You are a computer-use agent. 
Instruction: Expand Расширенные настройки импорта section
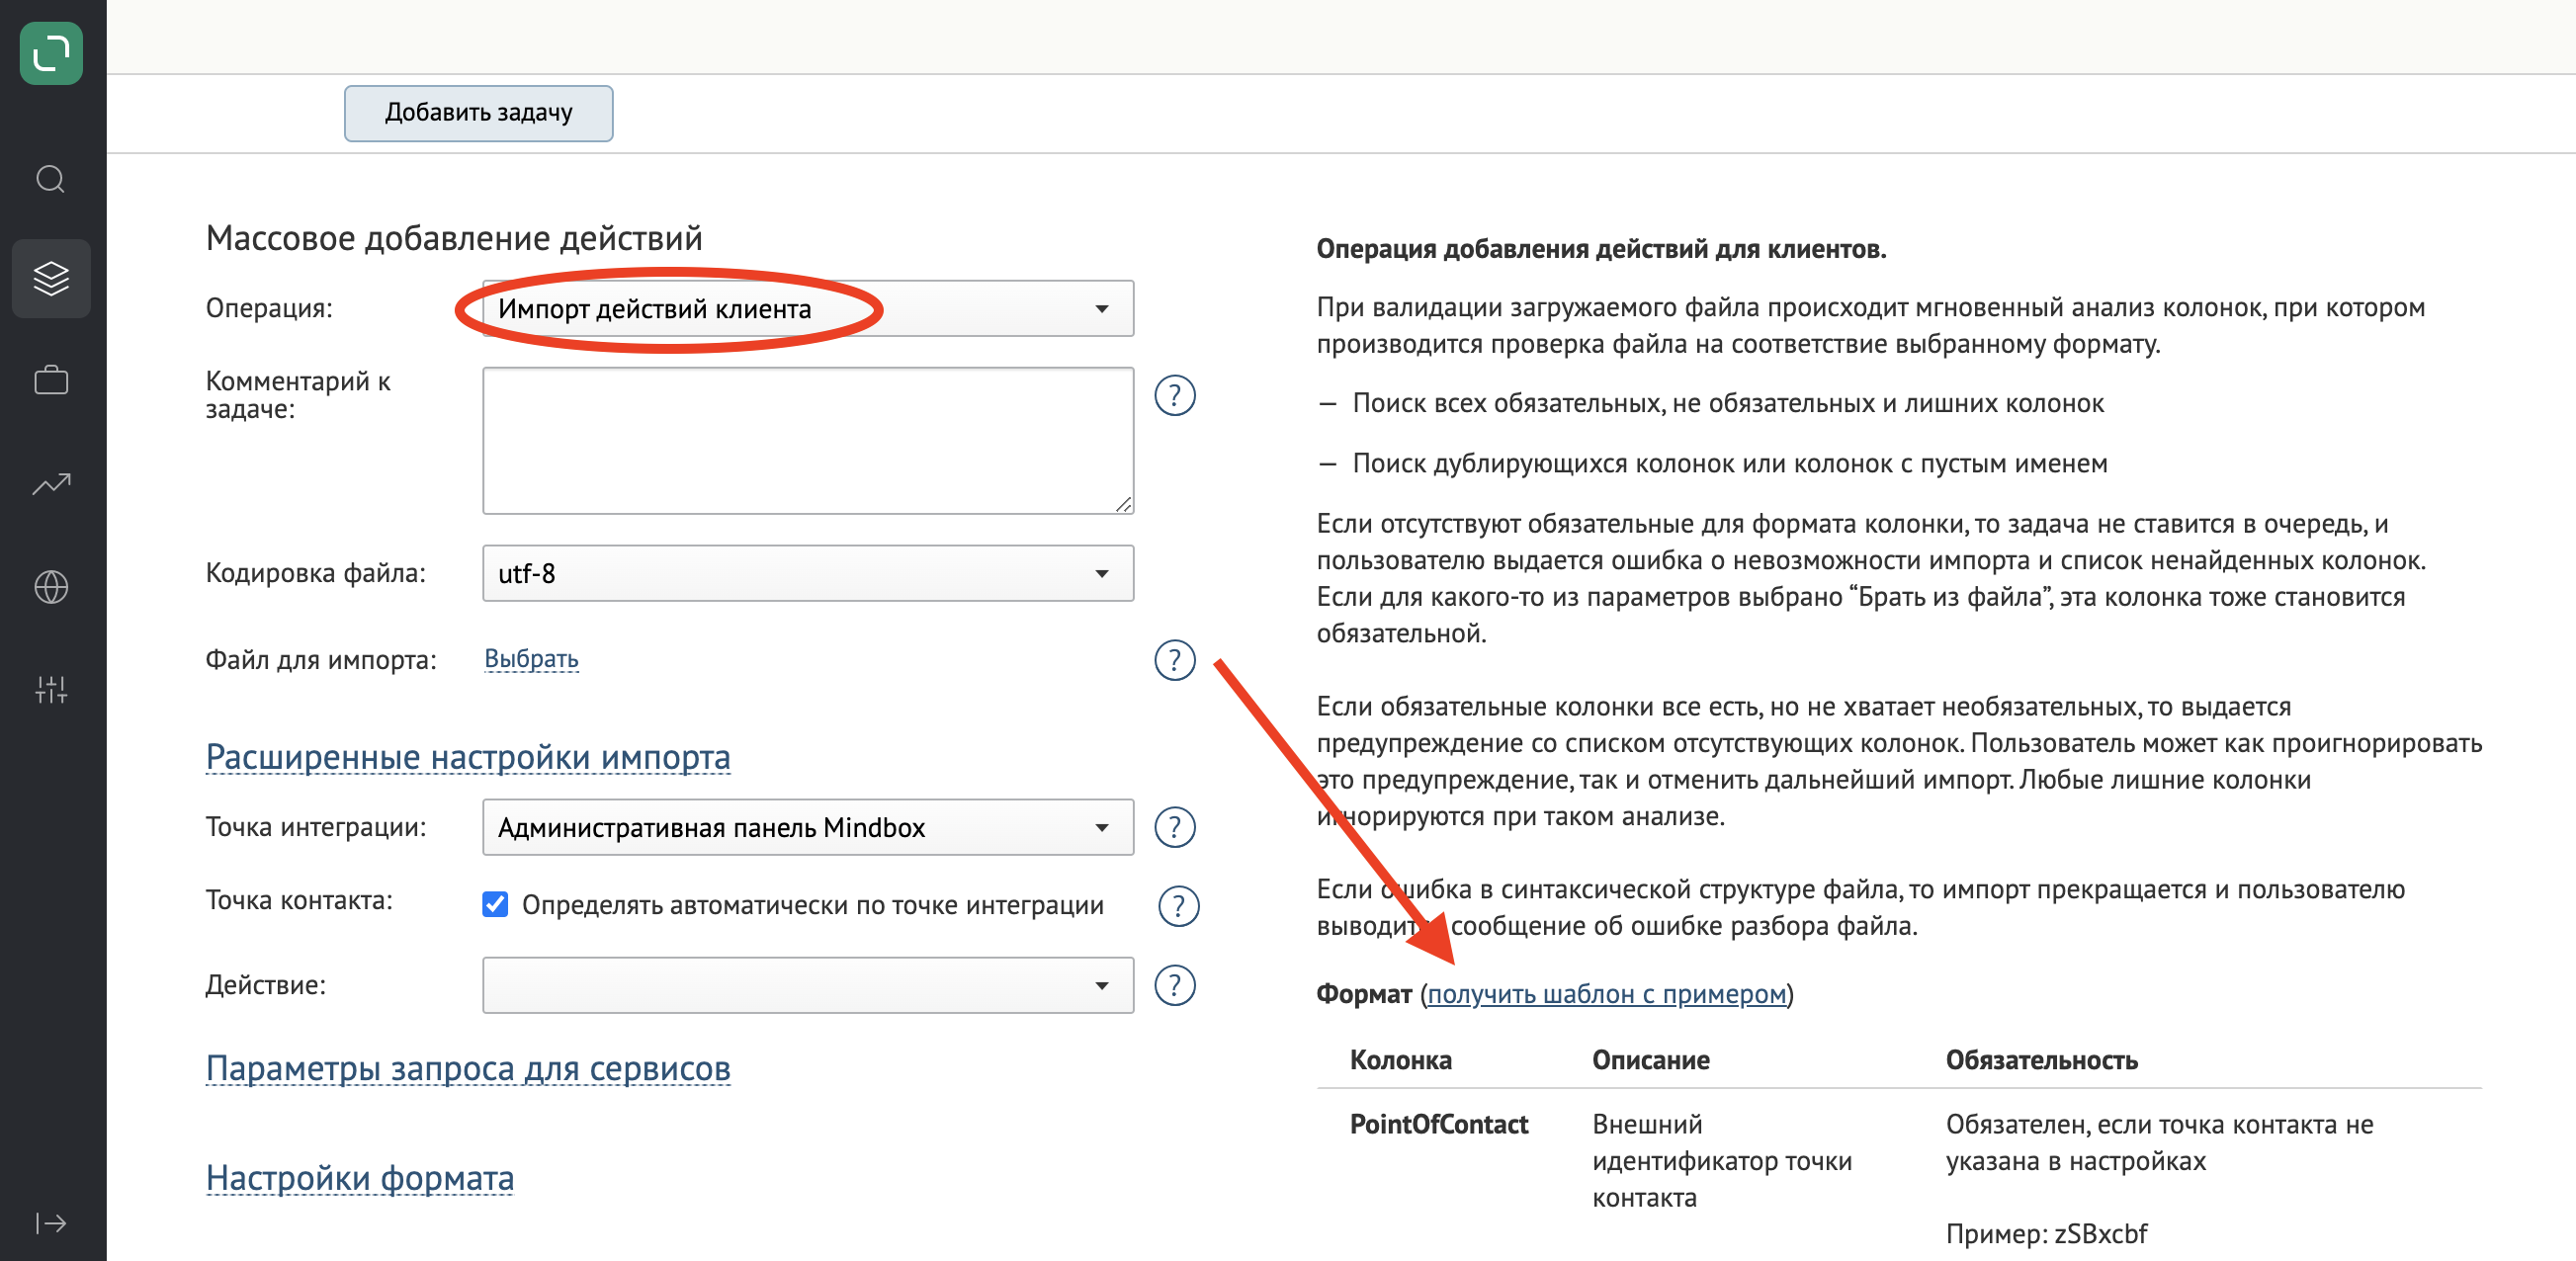(468, 758)
